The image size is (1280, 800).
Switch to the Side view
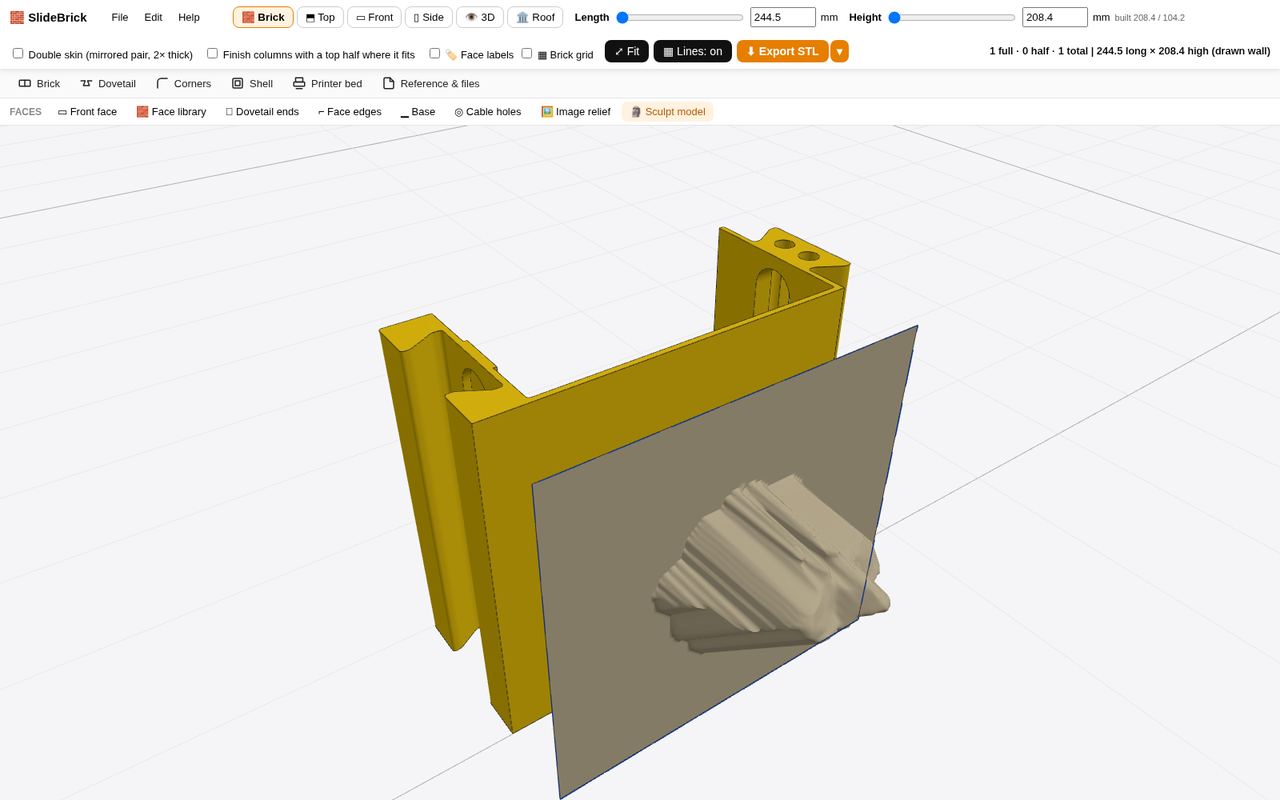click(x=429, y=17)
